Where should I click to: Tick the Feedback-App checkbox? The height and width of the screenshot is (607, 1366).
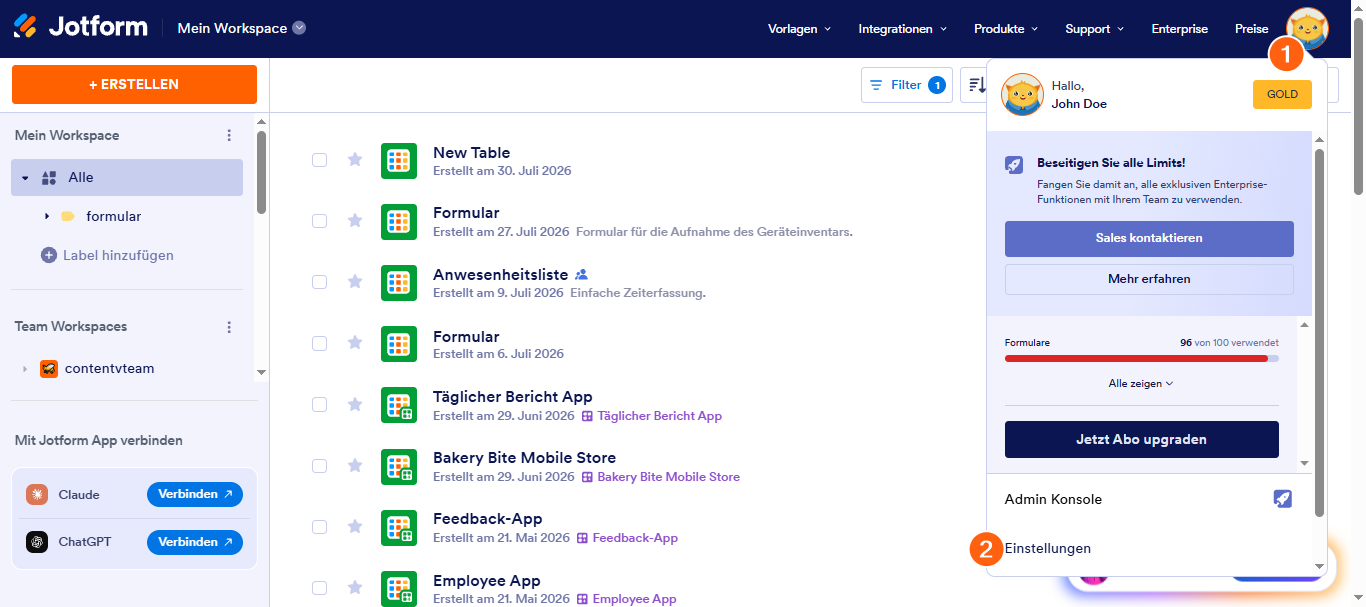pyautogui.click(x=319, y=526)
